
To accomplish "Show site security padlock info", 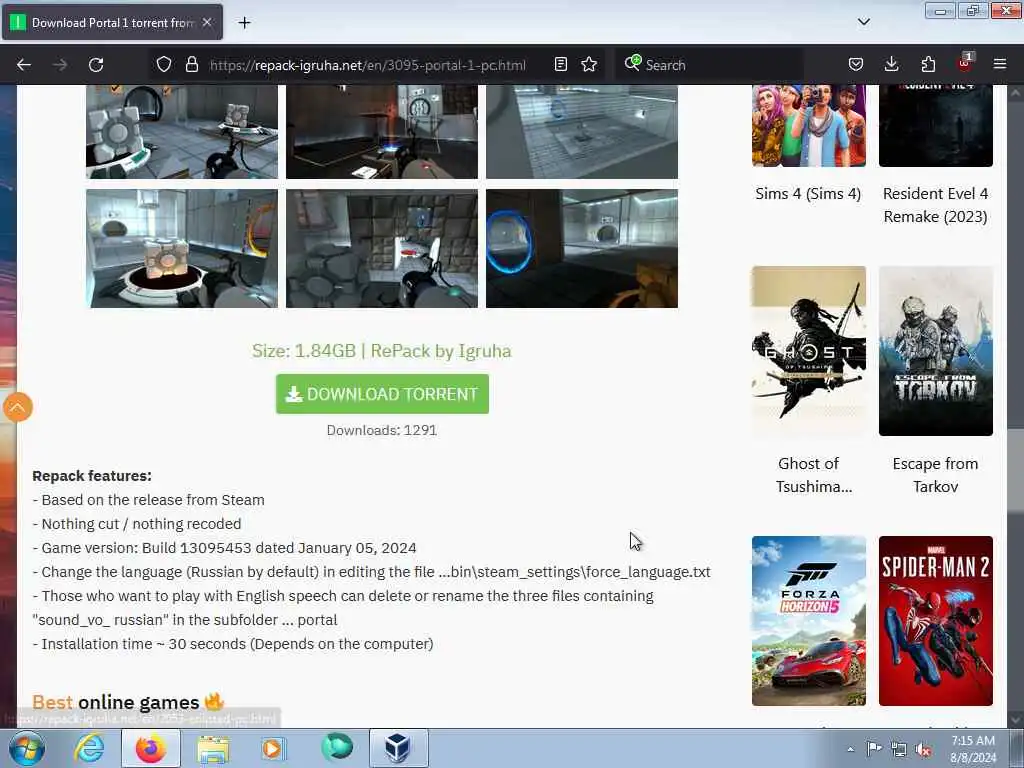I will point(191,65).
